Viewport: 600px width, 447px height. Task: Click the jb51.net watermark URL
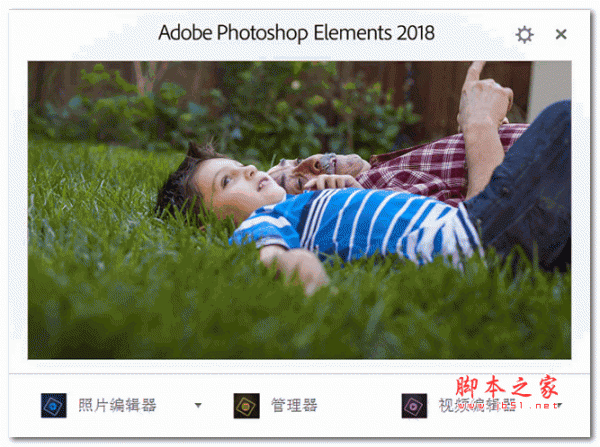click(526, 406)
